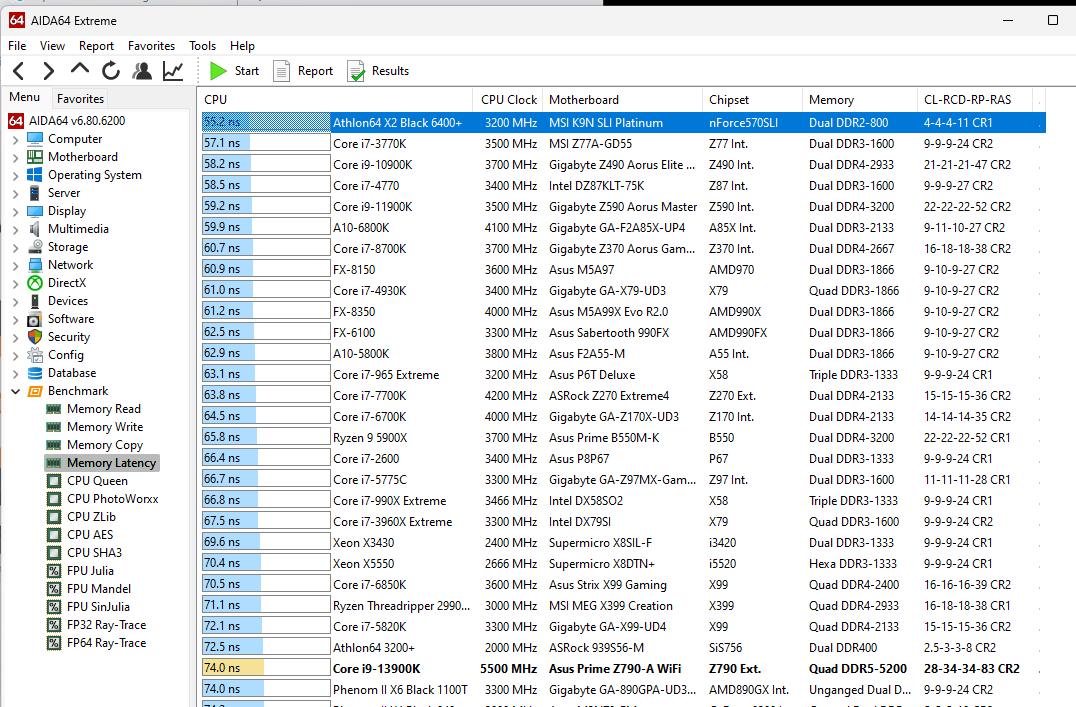Viewport: 1076px width, 707px height.
Task: Click the Security shield icon
Action: [35, 336]
